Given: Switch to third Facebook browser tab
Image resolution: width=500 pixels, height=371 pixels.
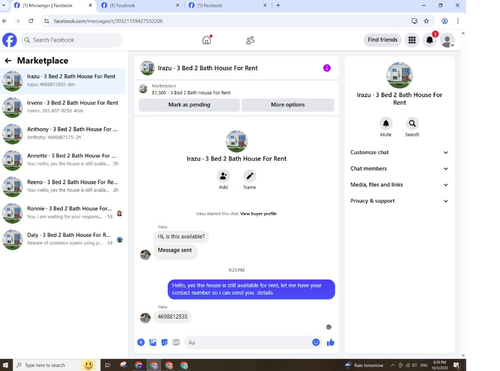Looking at the screenshot, I should [x=228, y=5].
